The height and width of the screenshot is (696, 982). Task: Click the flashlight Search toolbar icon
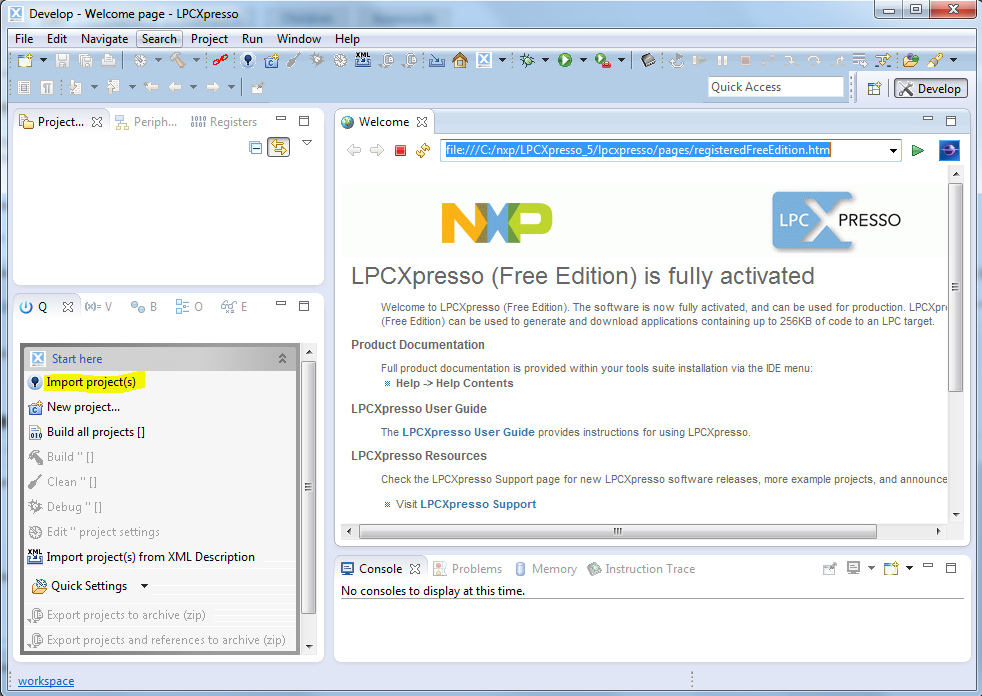pos(935,60)
